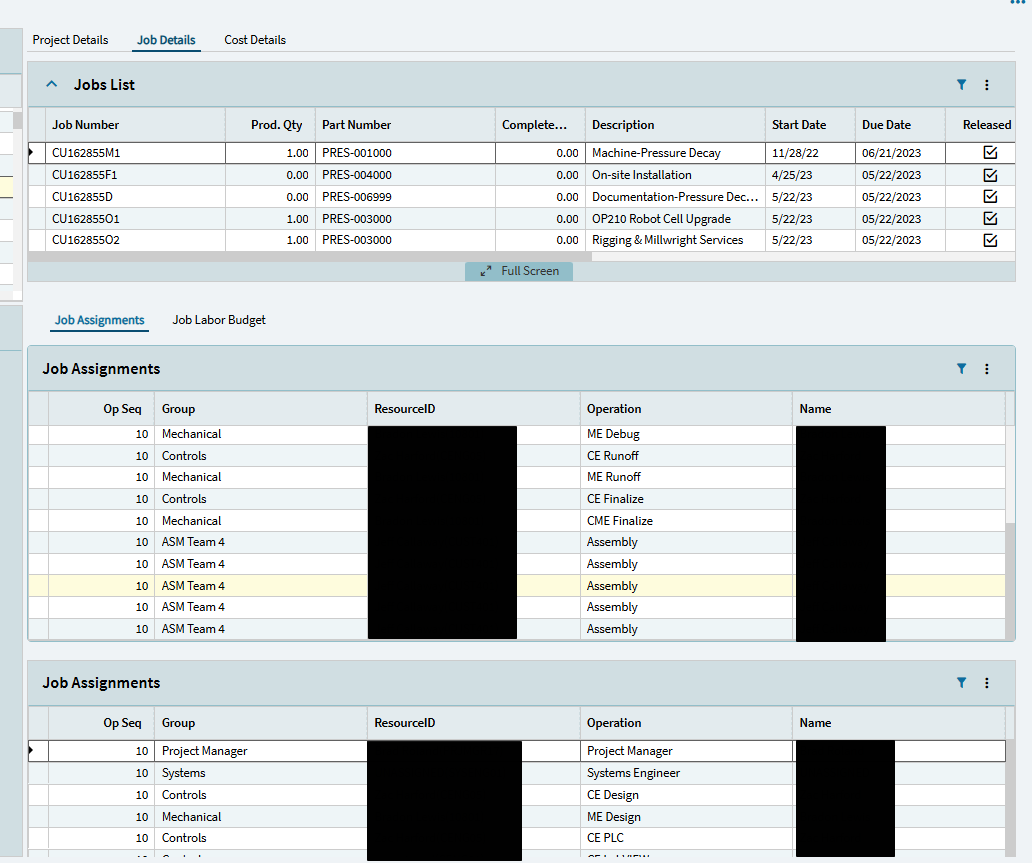The height and width of the screenshot is (863, 1032).
Task: Open overflow menu in lower Job Assignments panel
Action: [x=987, y=683]
